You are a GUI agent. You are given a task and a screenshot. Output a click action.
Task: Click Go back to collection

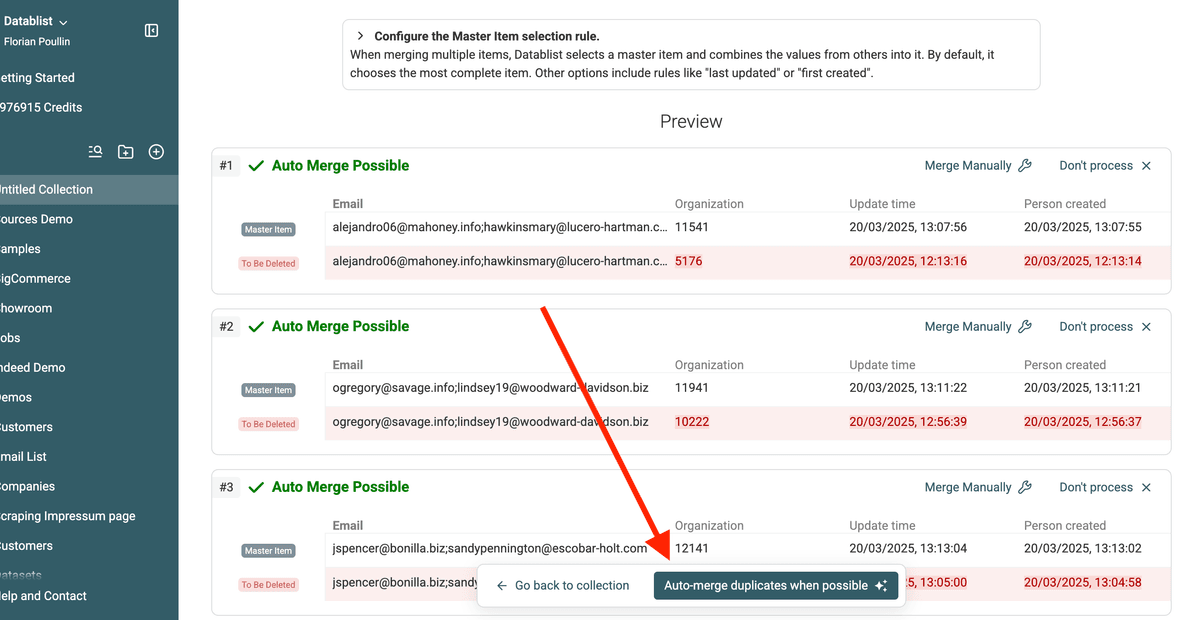pos(562,586)
